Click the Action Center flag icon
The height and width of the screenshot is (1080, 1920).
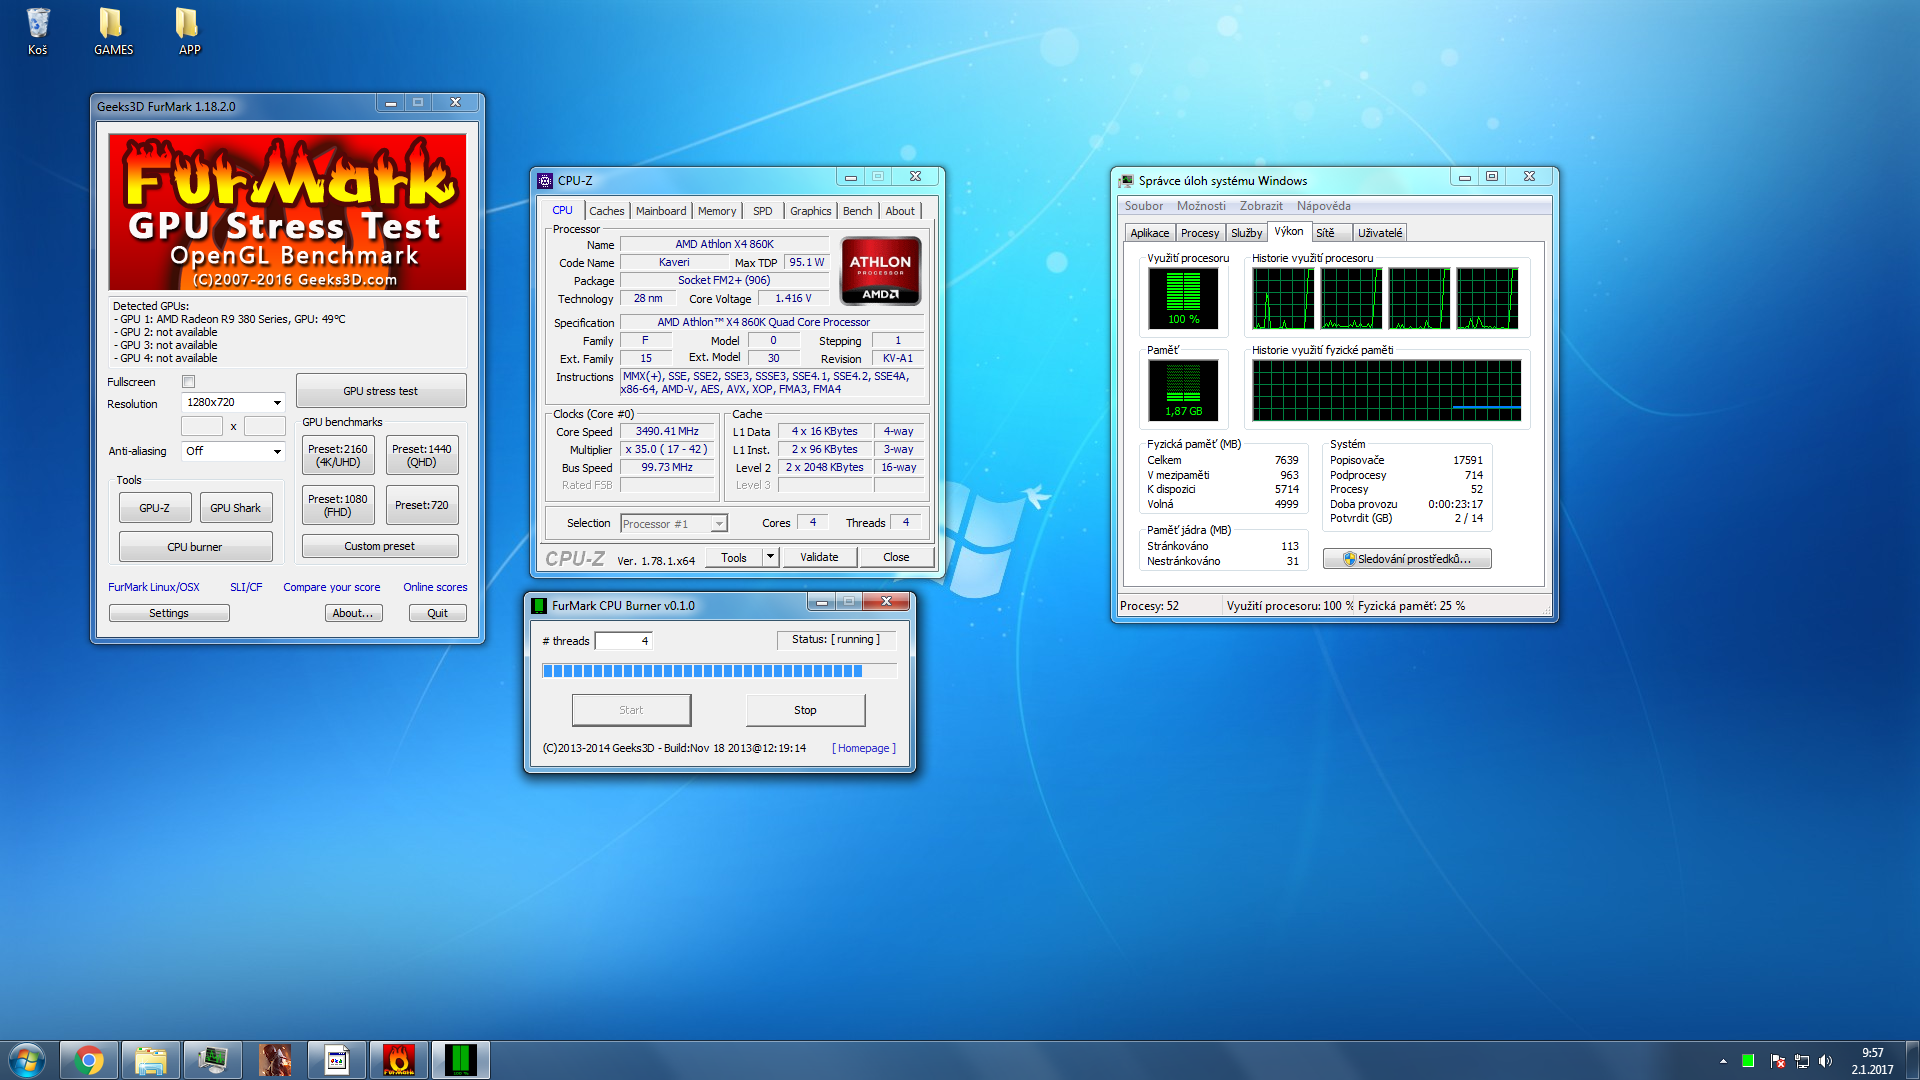point(1777,1061)
